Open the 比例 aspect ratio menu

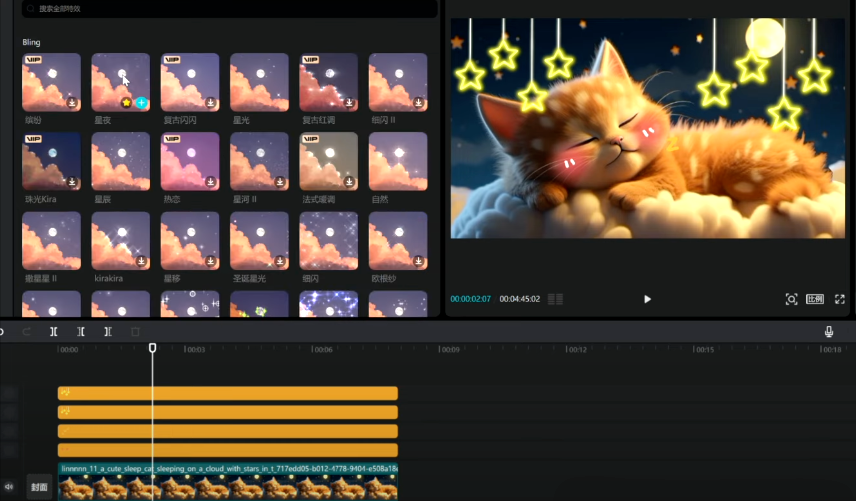pos(815,299)
